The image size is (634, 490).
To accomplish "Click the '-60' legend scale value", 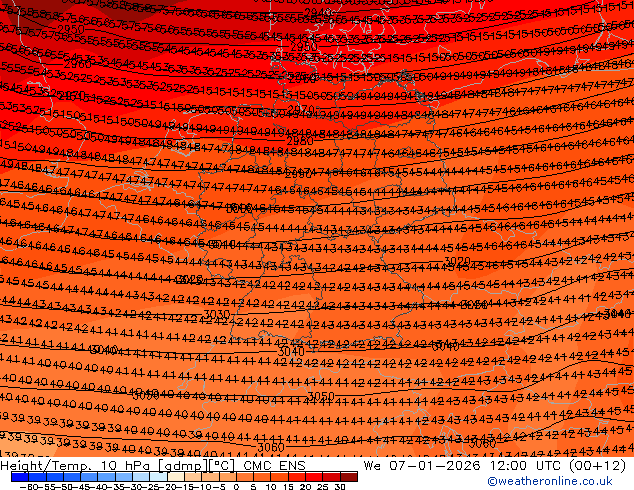I will (x=28, y=486).
